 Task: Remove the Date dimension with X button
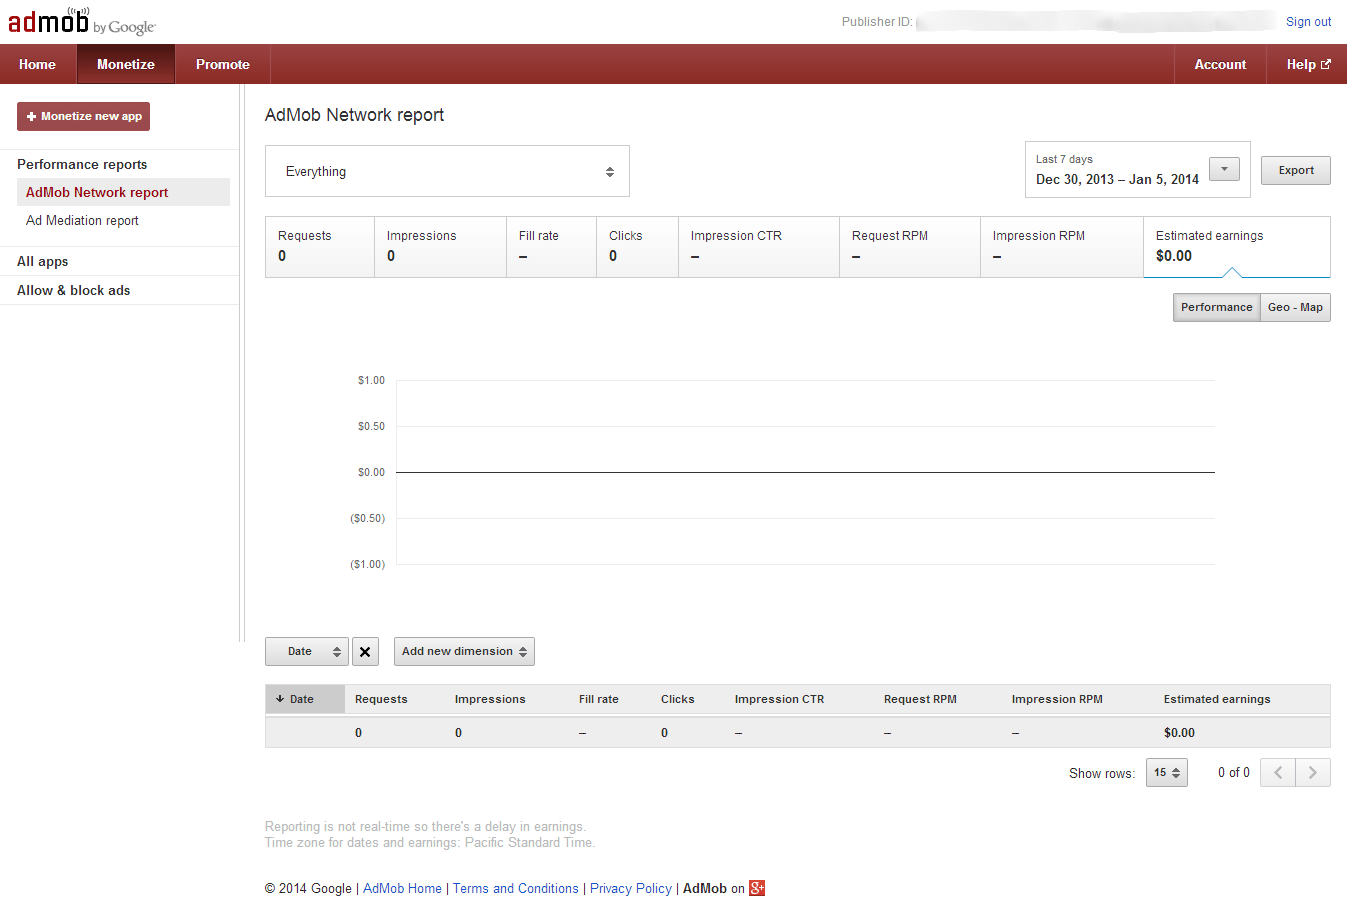(x=365, y=652)
